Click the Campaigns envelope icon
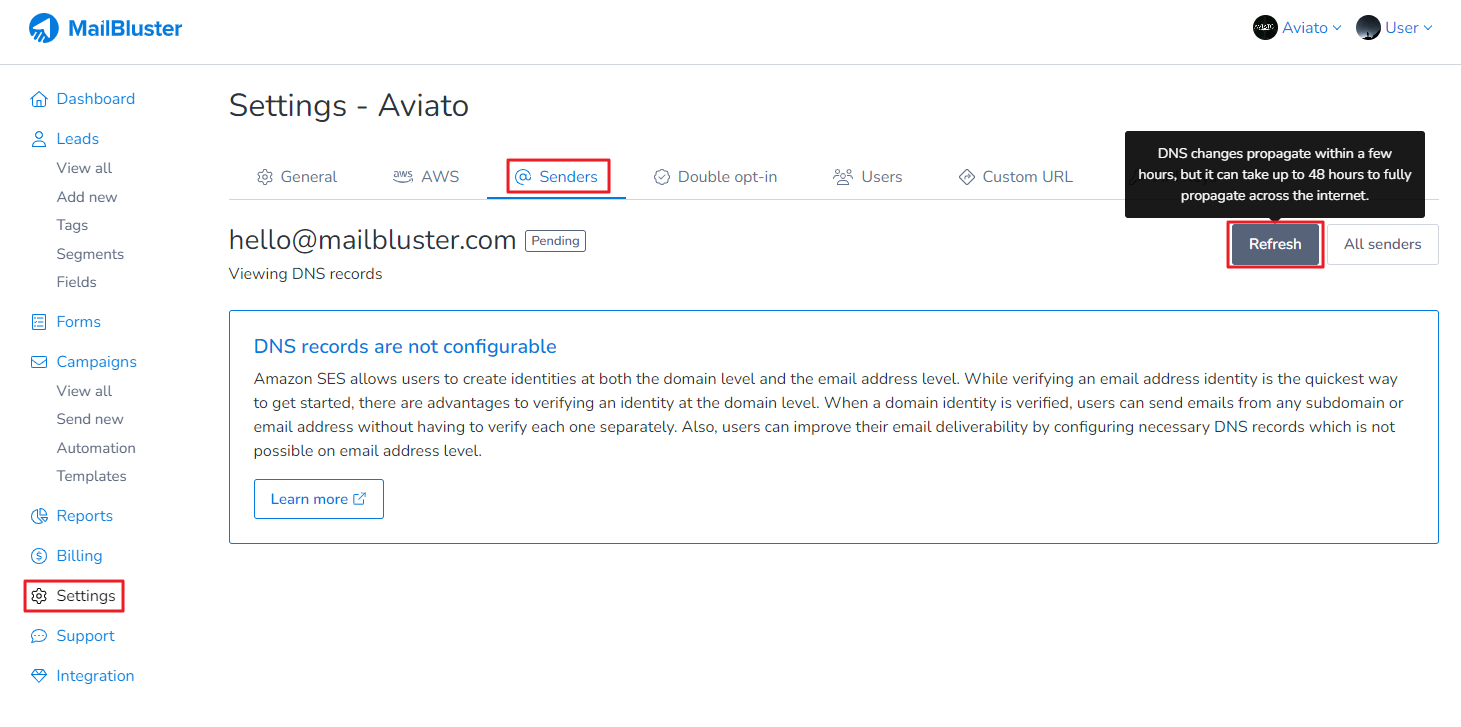 click(39, 362)
